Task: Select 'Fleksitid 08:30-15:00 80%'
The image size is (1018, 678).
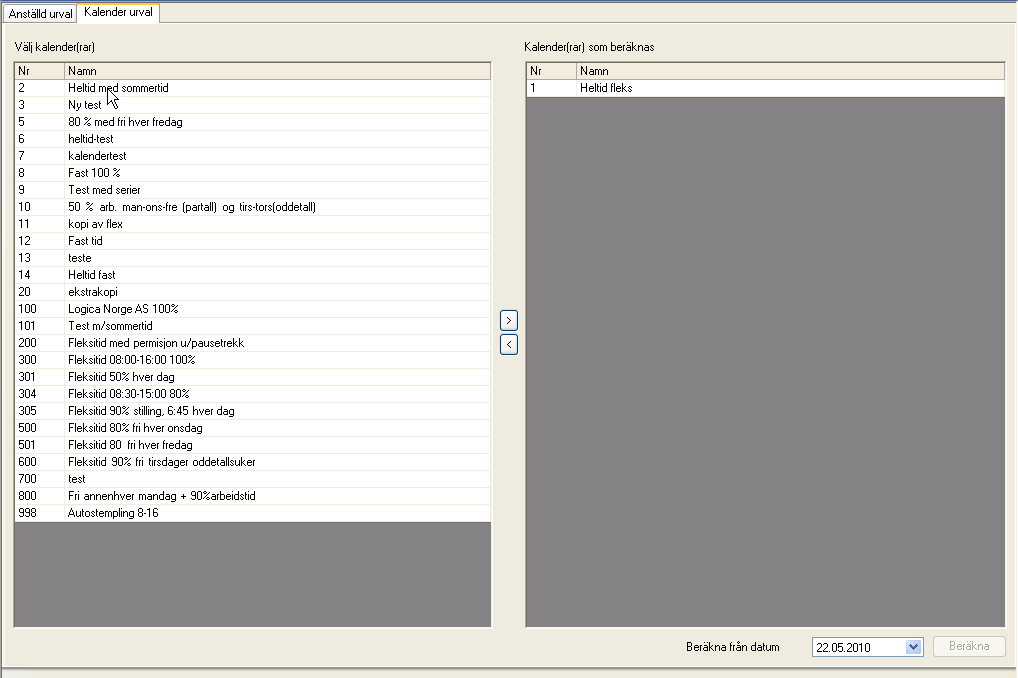Action: pos(253,394)
